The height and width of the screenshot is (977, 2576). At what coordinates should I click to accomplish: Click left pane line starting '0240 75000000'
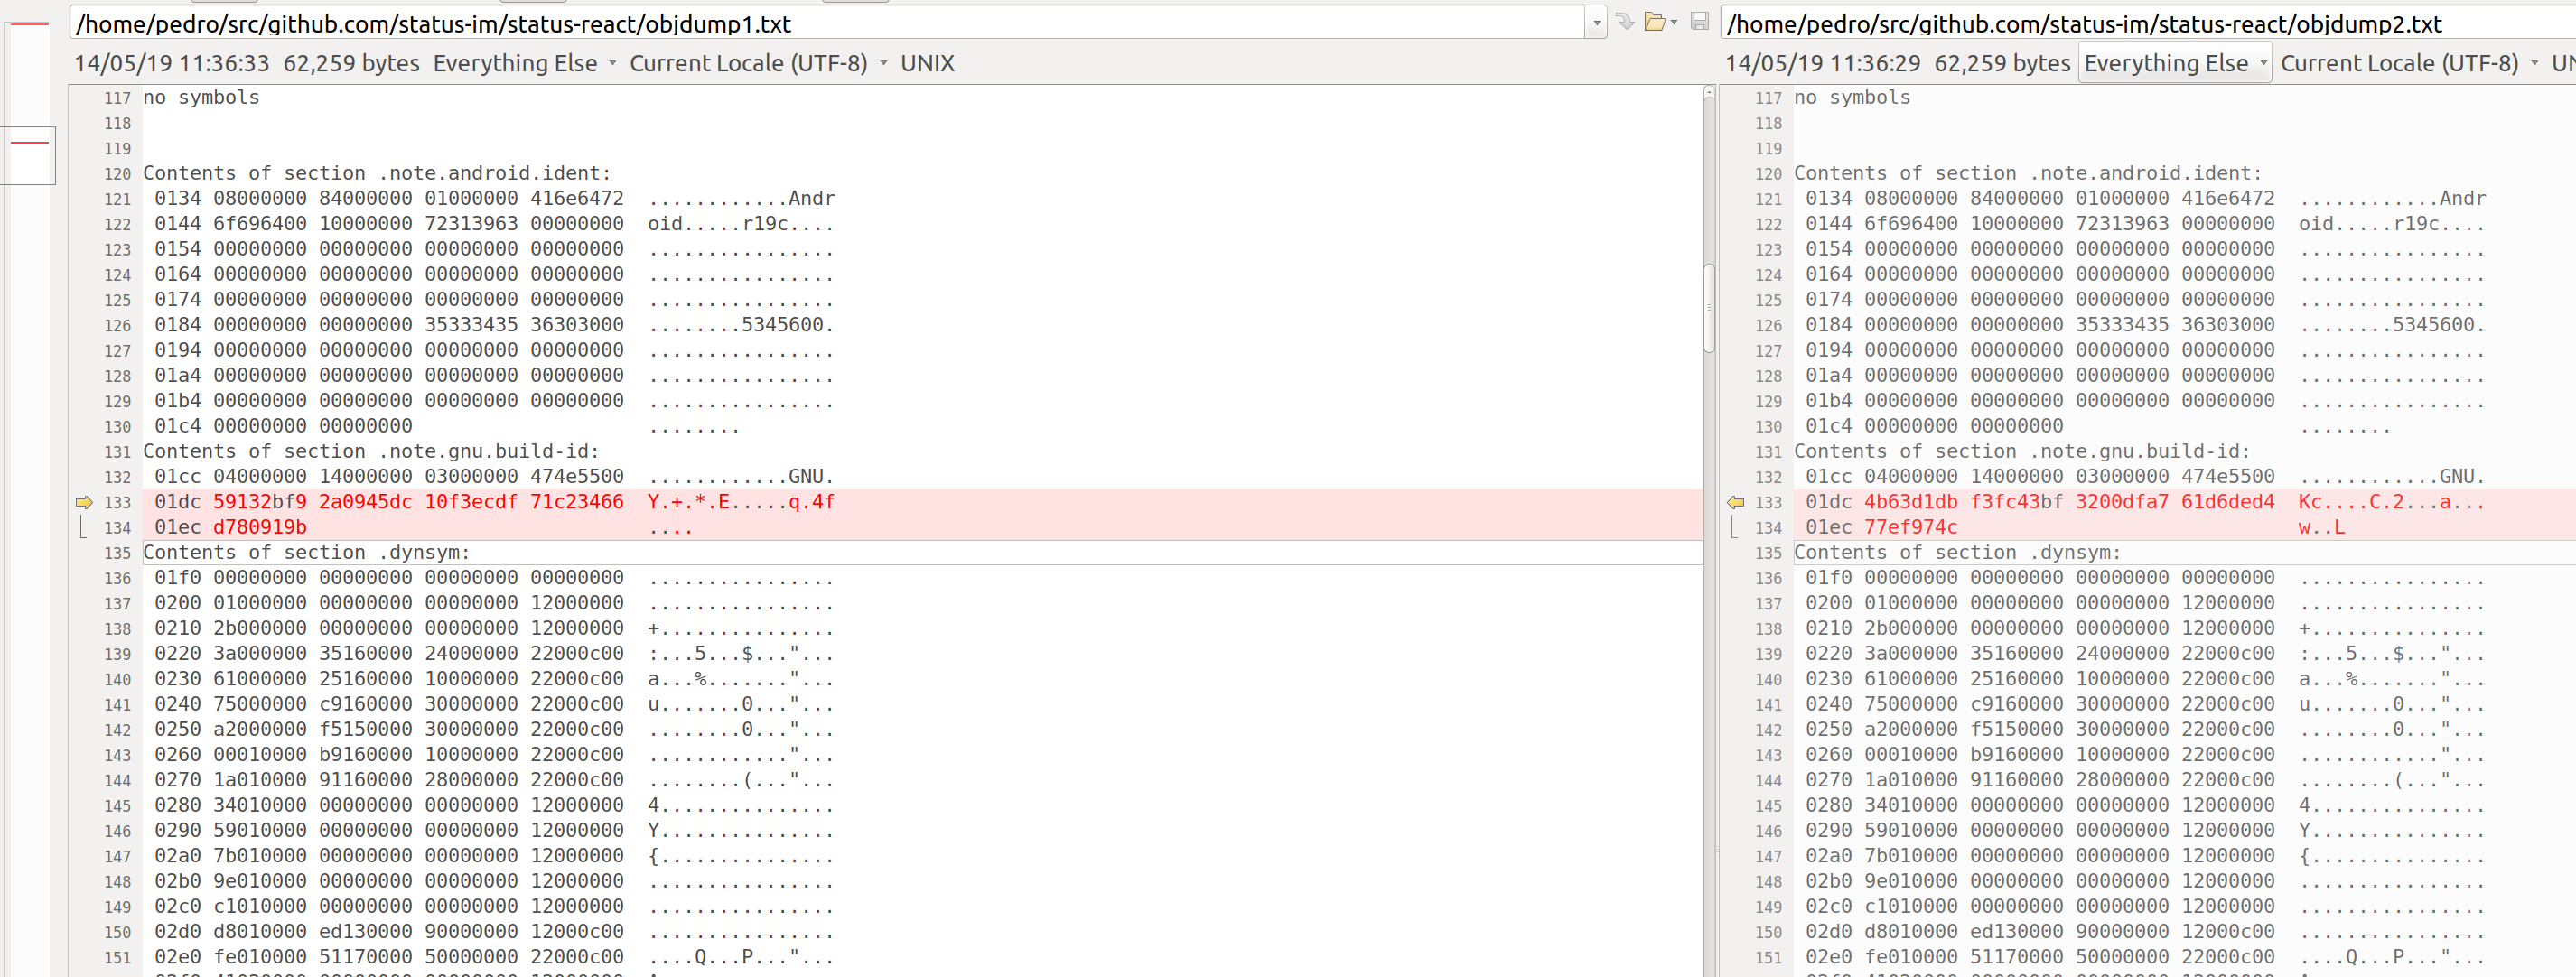[494, 704]
